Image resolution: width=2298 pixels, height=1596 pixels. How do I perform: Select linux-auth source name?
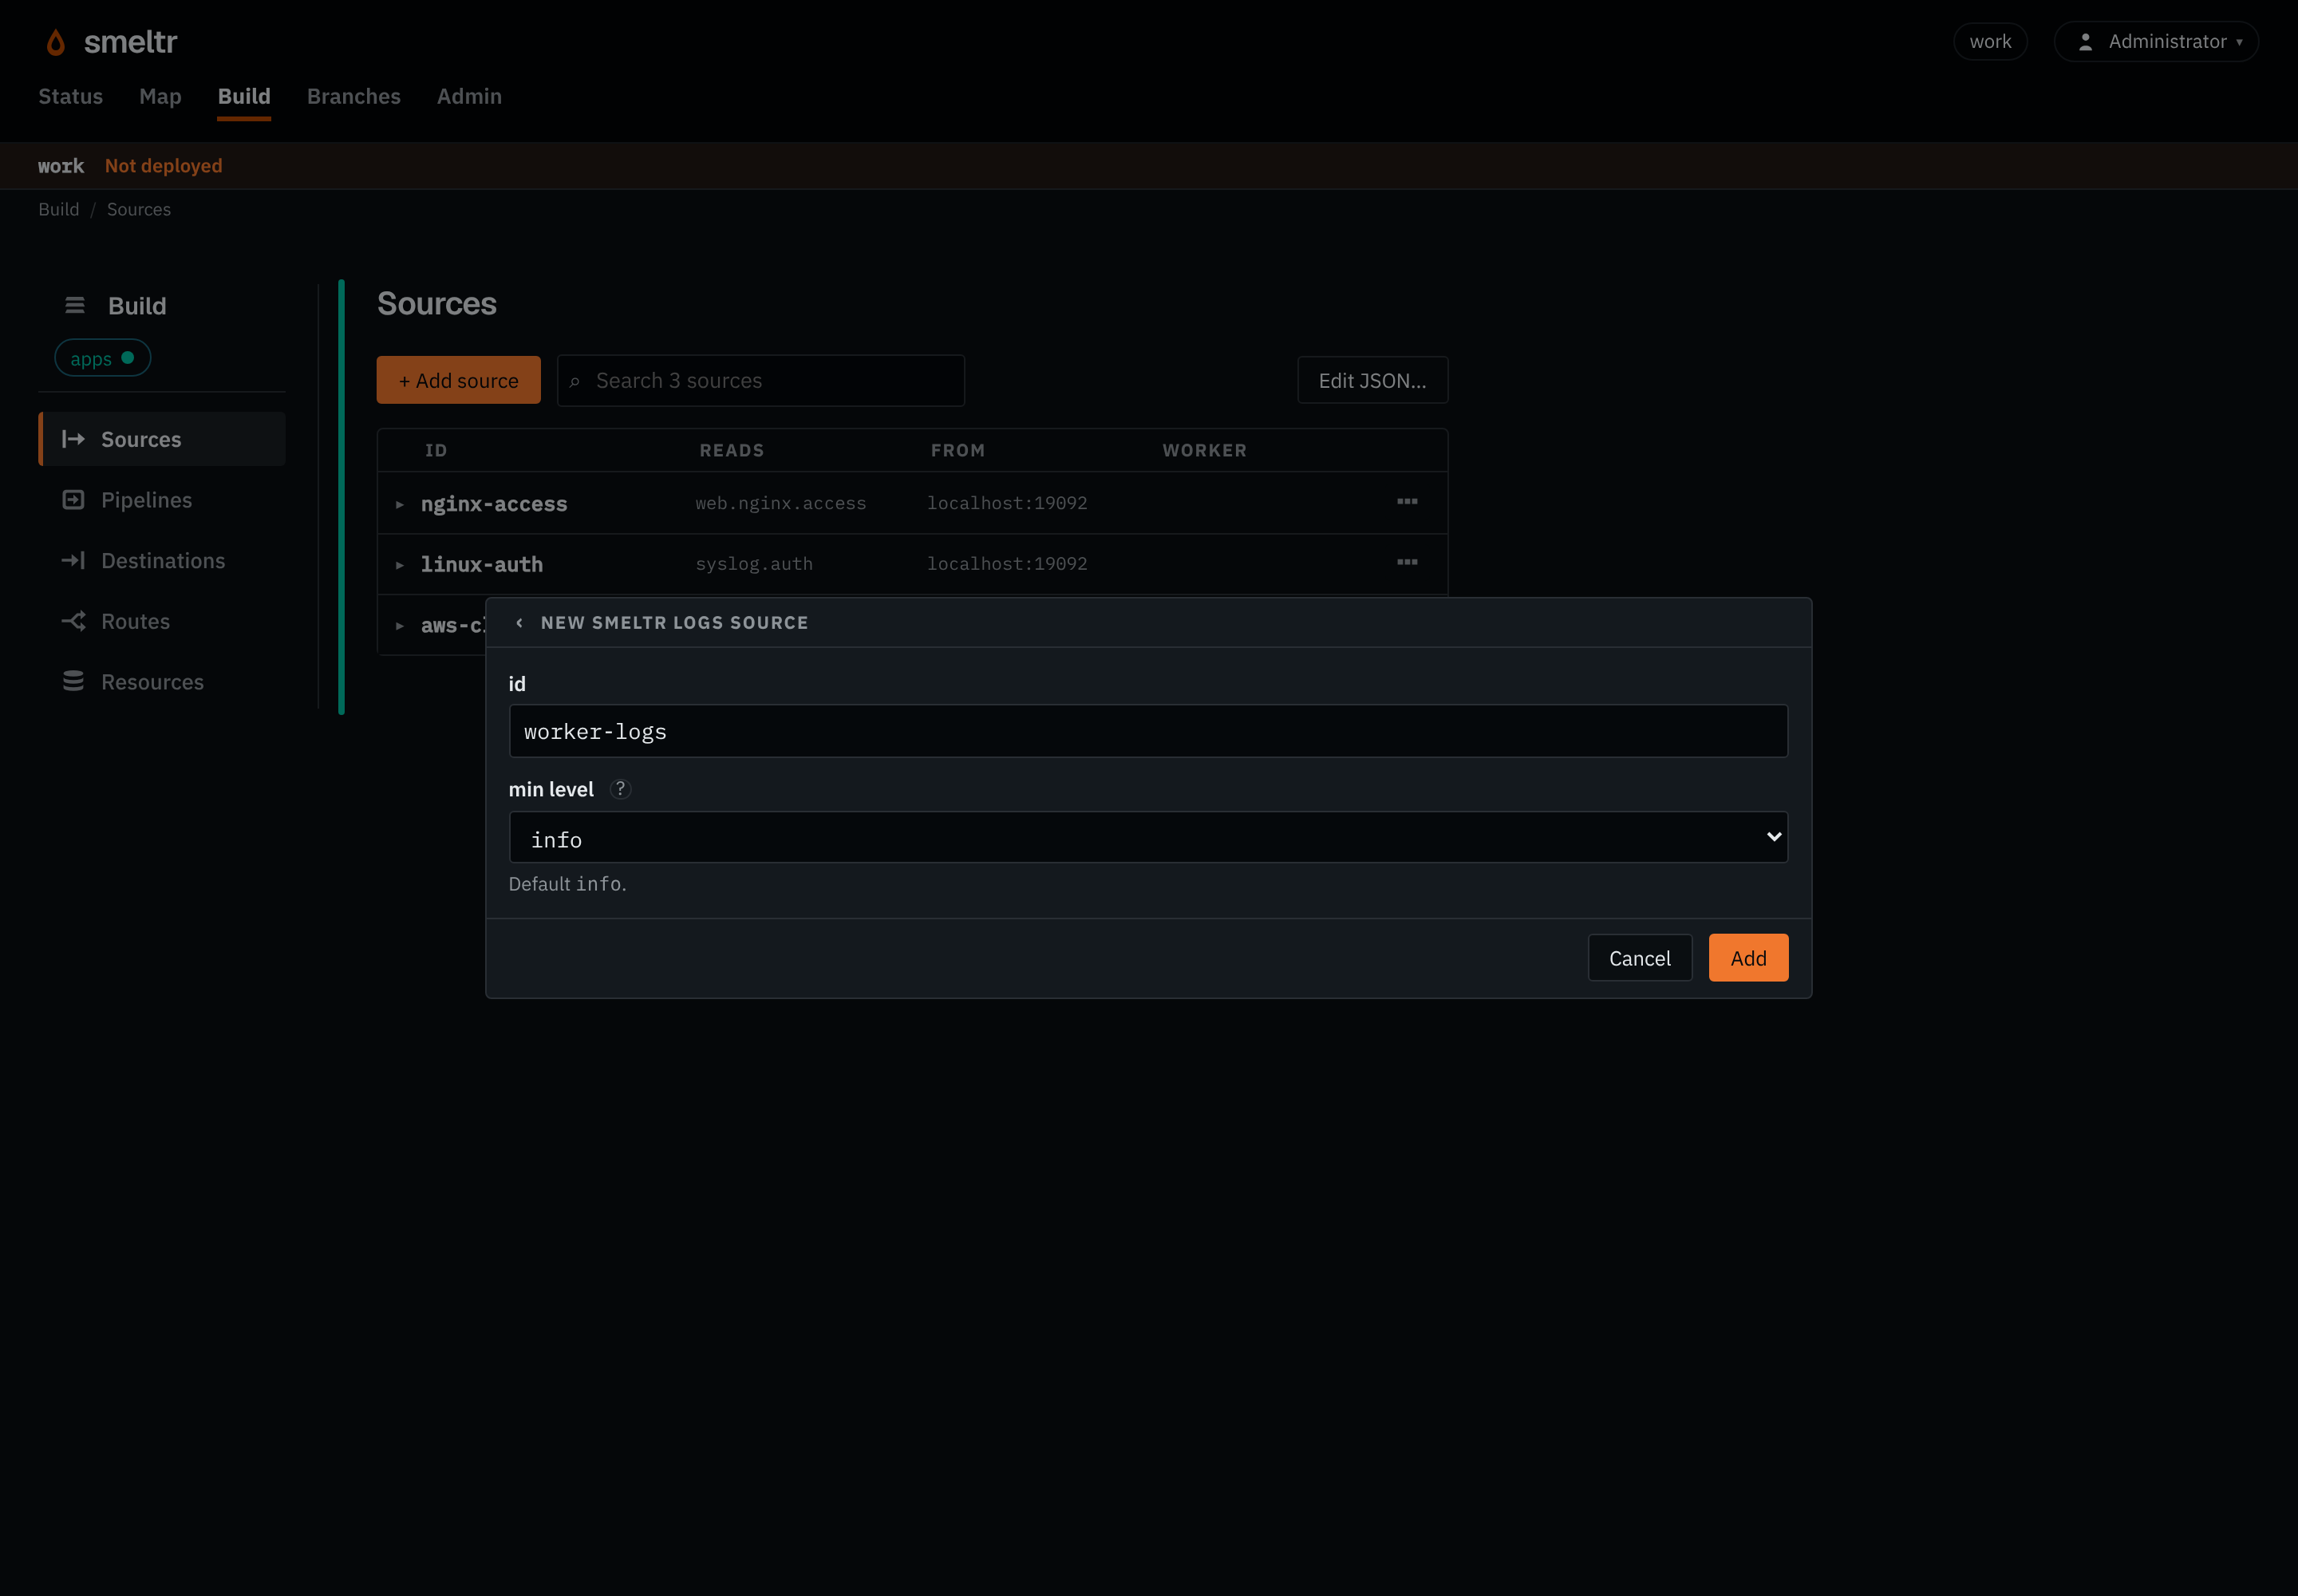click(x=482, y=564)
